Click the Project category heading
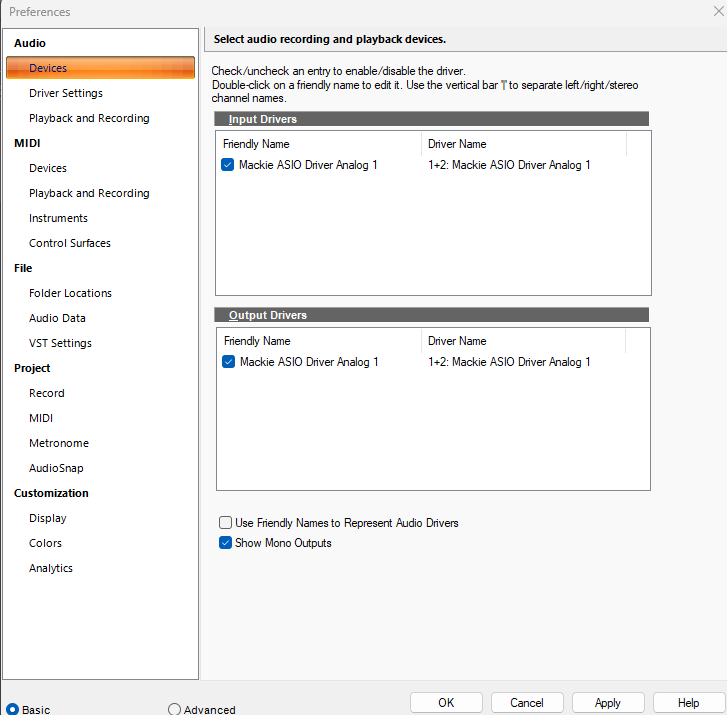This screenshot has width=727, height=715. point(32,369)
